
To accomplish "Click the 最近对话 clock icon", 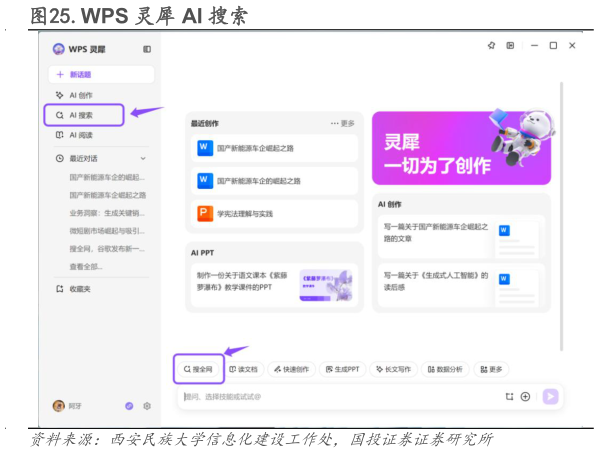I will tap(60, 158).
